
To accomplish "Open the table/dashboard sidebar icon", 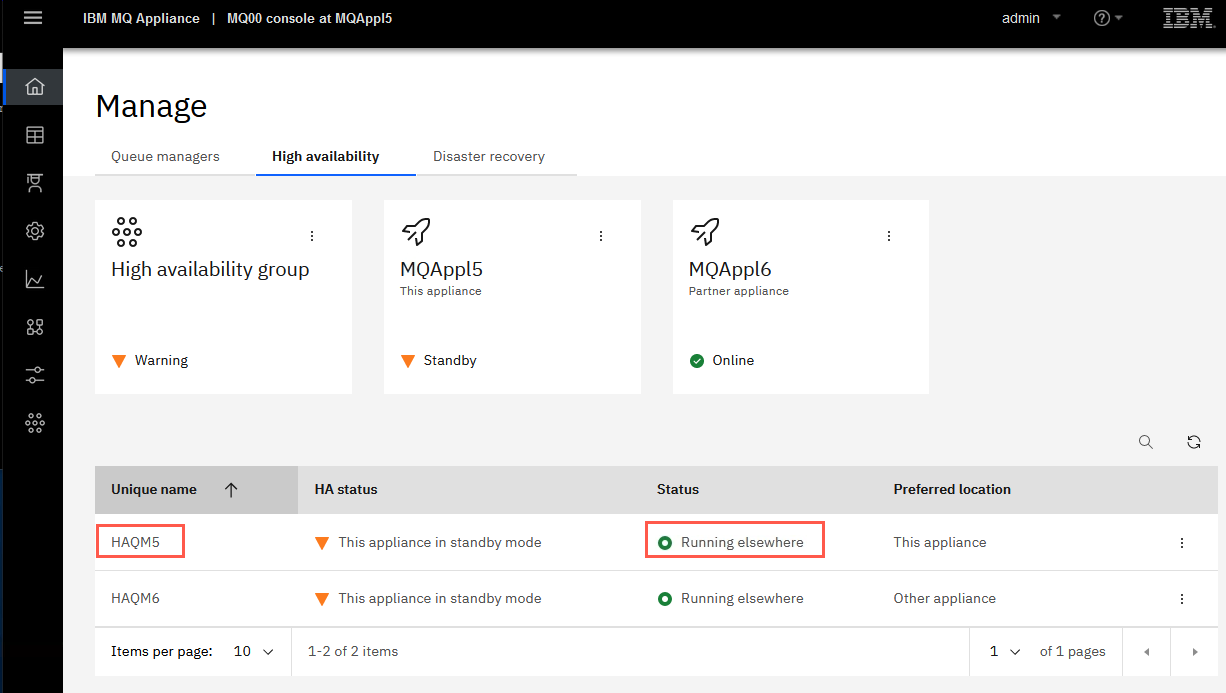I will (34, 135).
